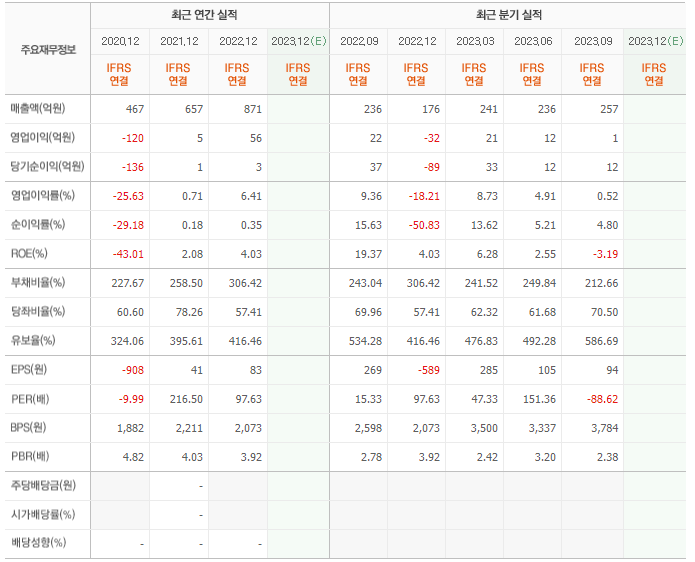695x562 pixels.
Task: Select the 당기순이익(억원) row label
Action: (x=47, y=166)
